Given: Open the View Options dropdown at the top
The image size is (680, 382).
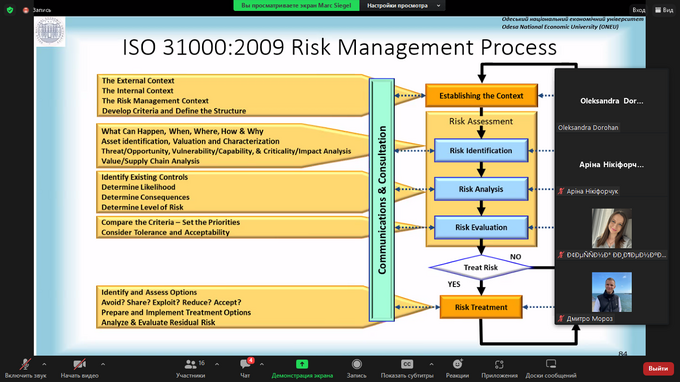Looking at the screenshot, I should (403, 6).
